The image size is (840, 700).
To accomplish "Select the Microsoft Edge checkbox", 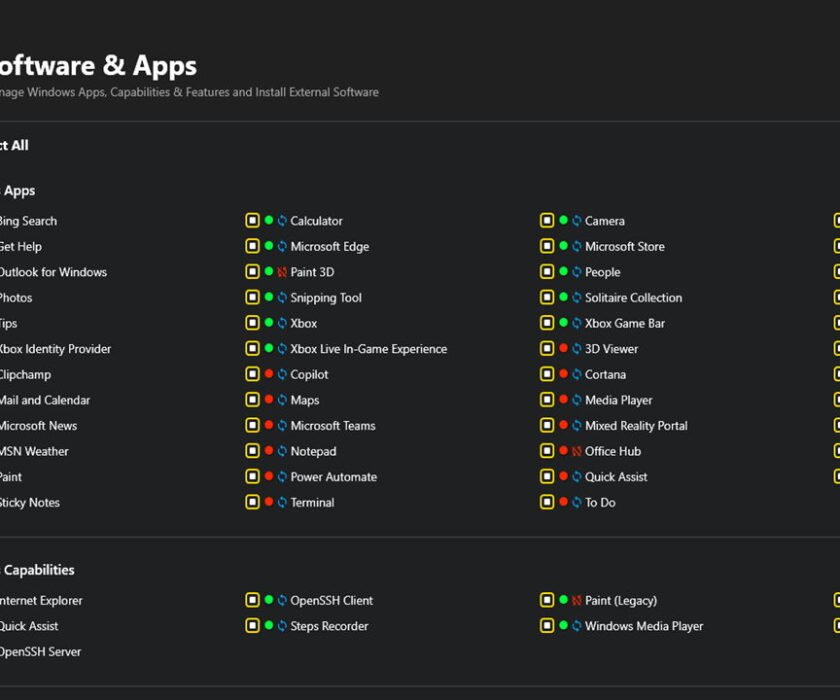I will (252, 246).
